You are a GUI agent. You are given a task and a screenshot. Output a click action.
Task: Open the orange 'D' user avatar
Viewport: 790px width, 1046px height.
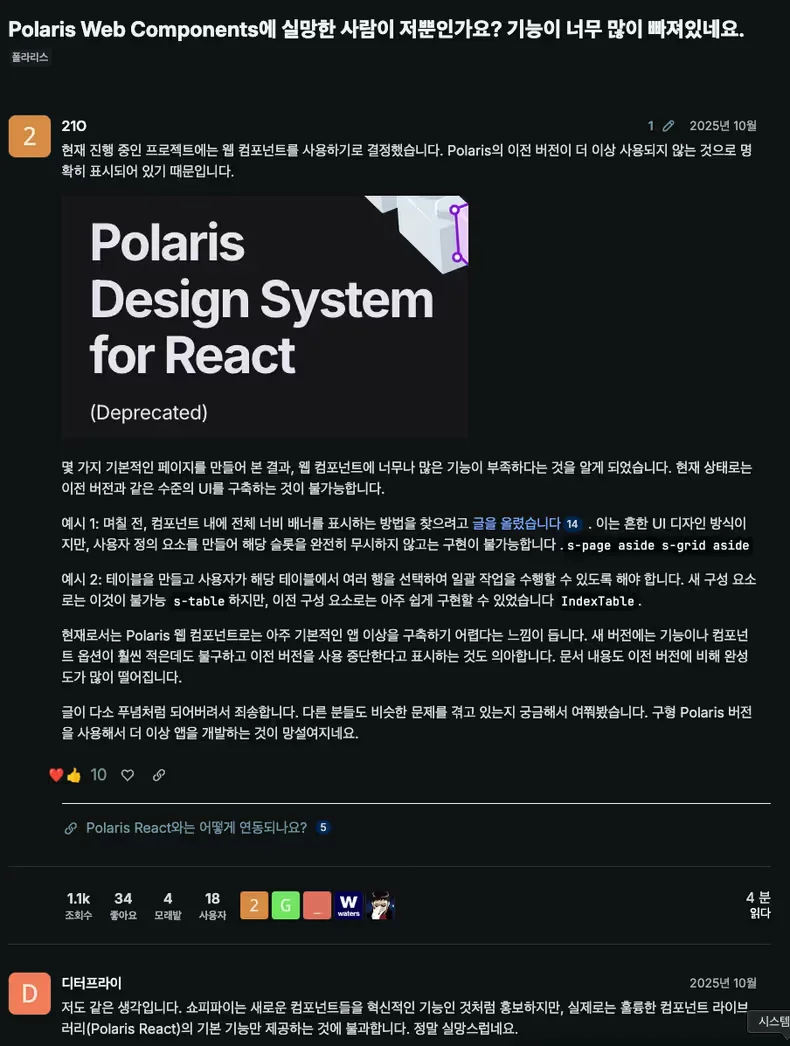pyautogui.click(x=29, y=993)
